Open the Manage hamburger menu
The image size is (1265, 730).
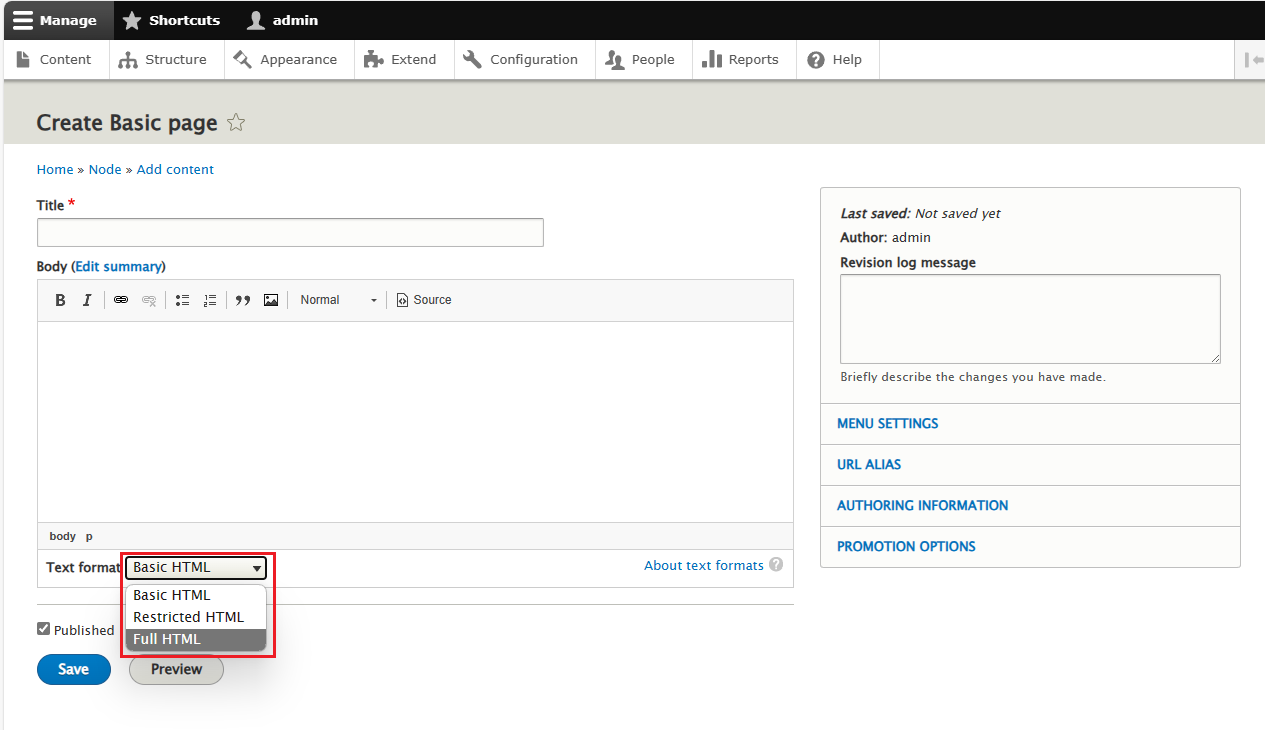[55, 20]
